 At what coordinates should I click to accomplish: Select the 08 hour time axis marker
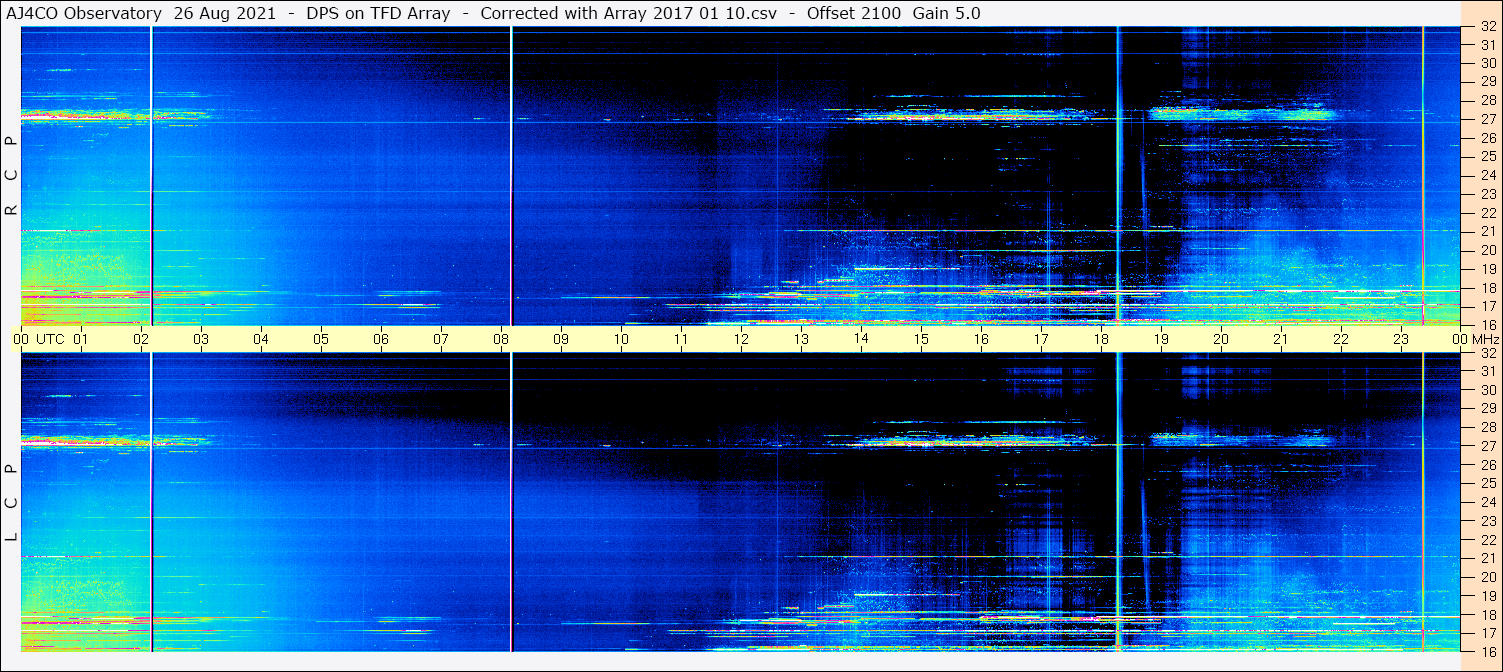[501, 339]
